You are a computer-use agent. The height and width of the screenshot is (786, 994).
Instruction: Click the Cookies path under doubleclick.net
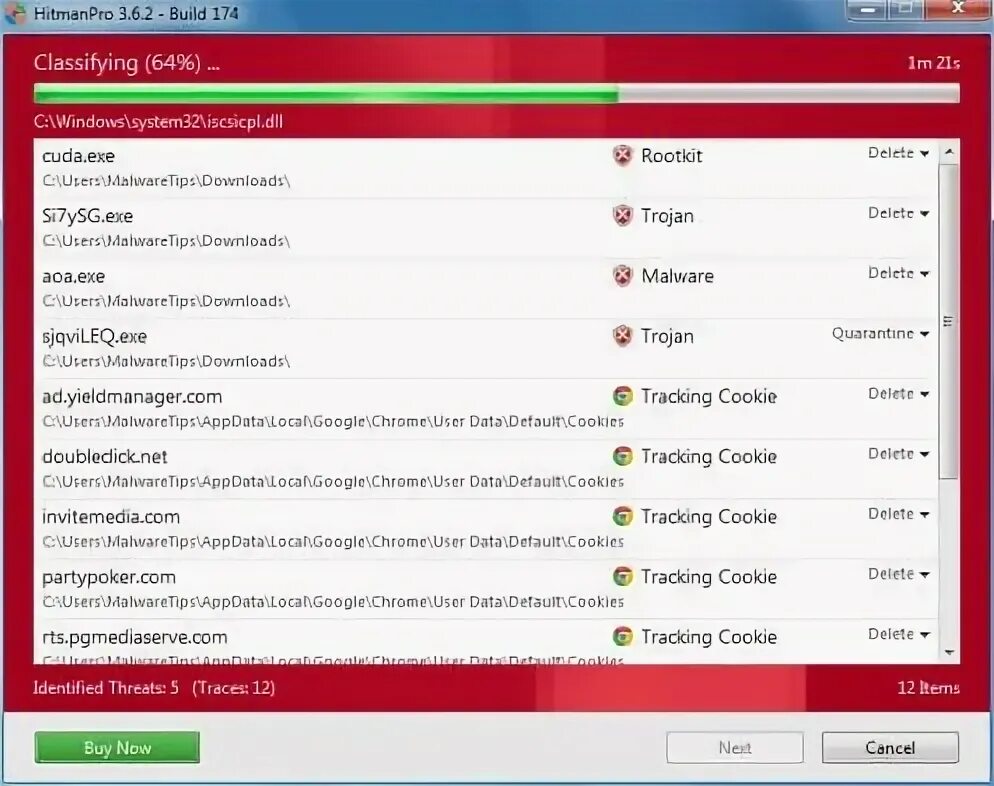click(x=333, y=482)
